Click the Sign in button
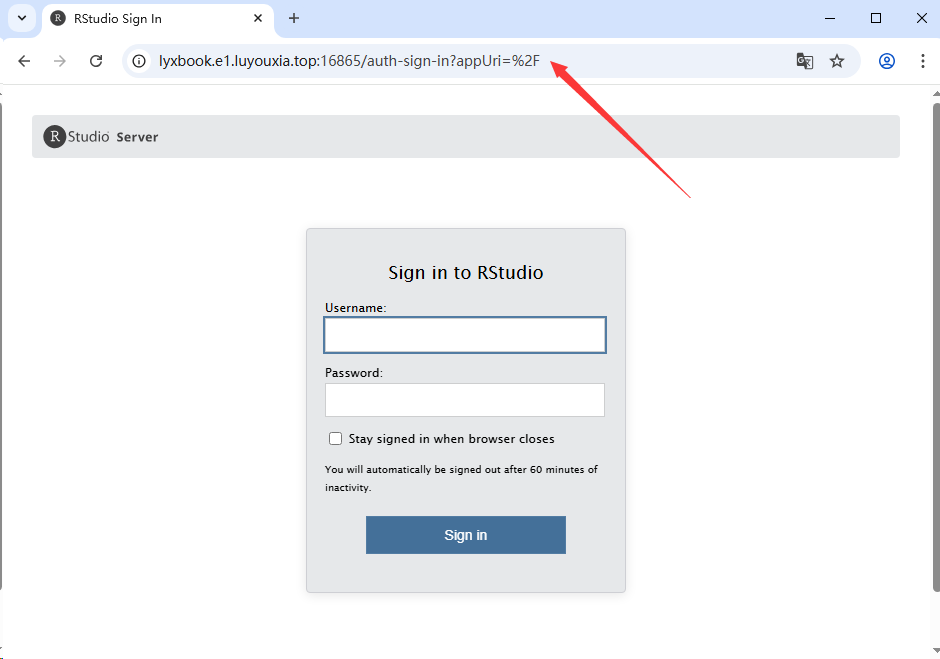Viewport: 940px width, 659px height. pos(466,535)
